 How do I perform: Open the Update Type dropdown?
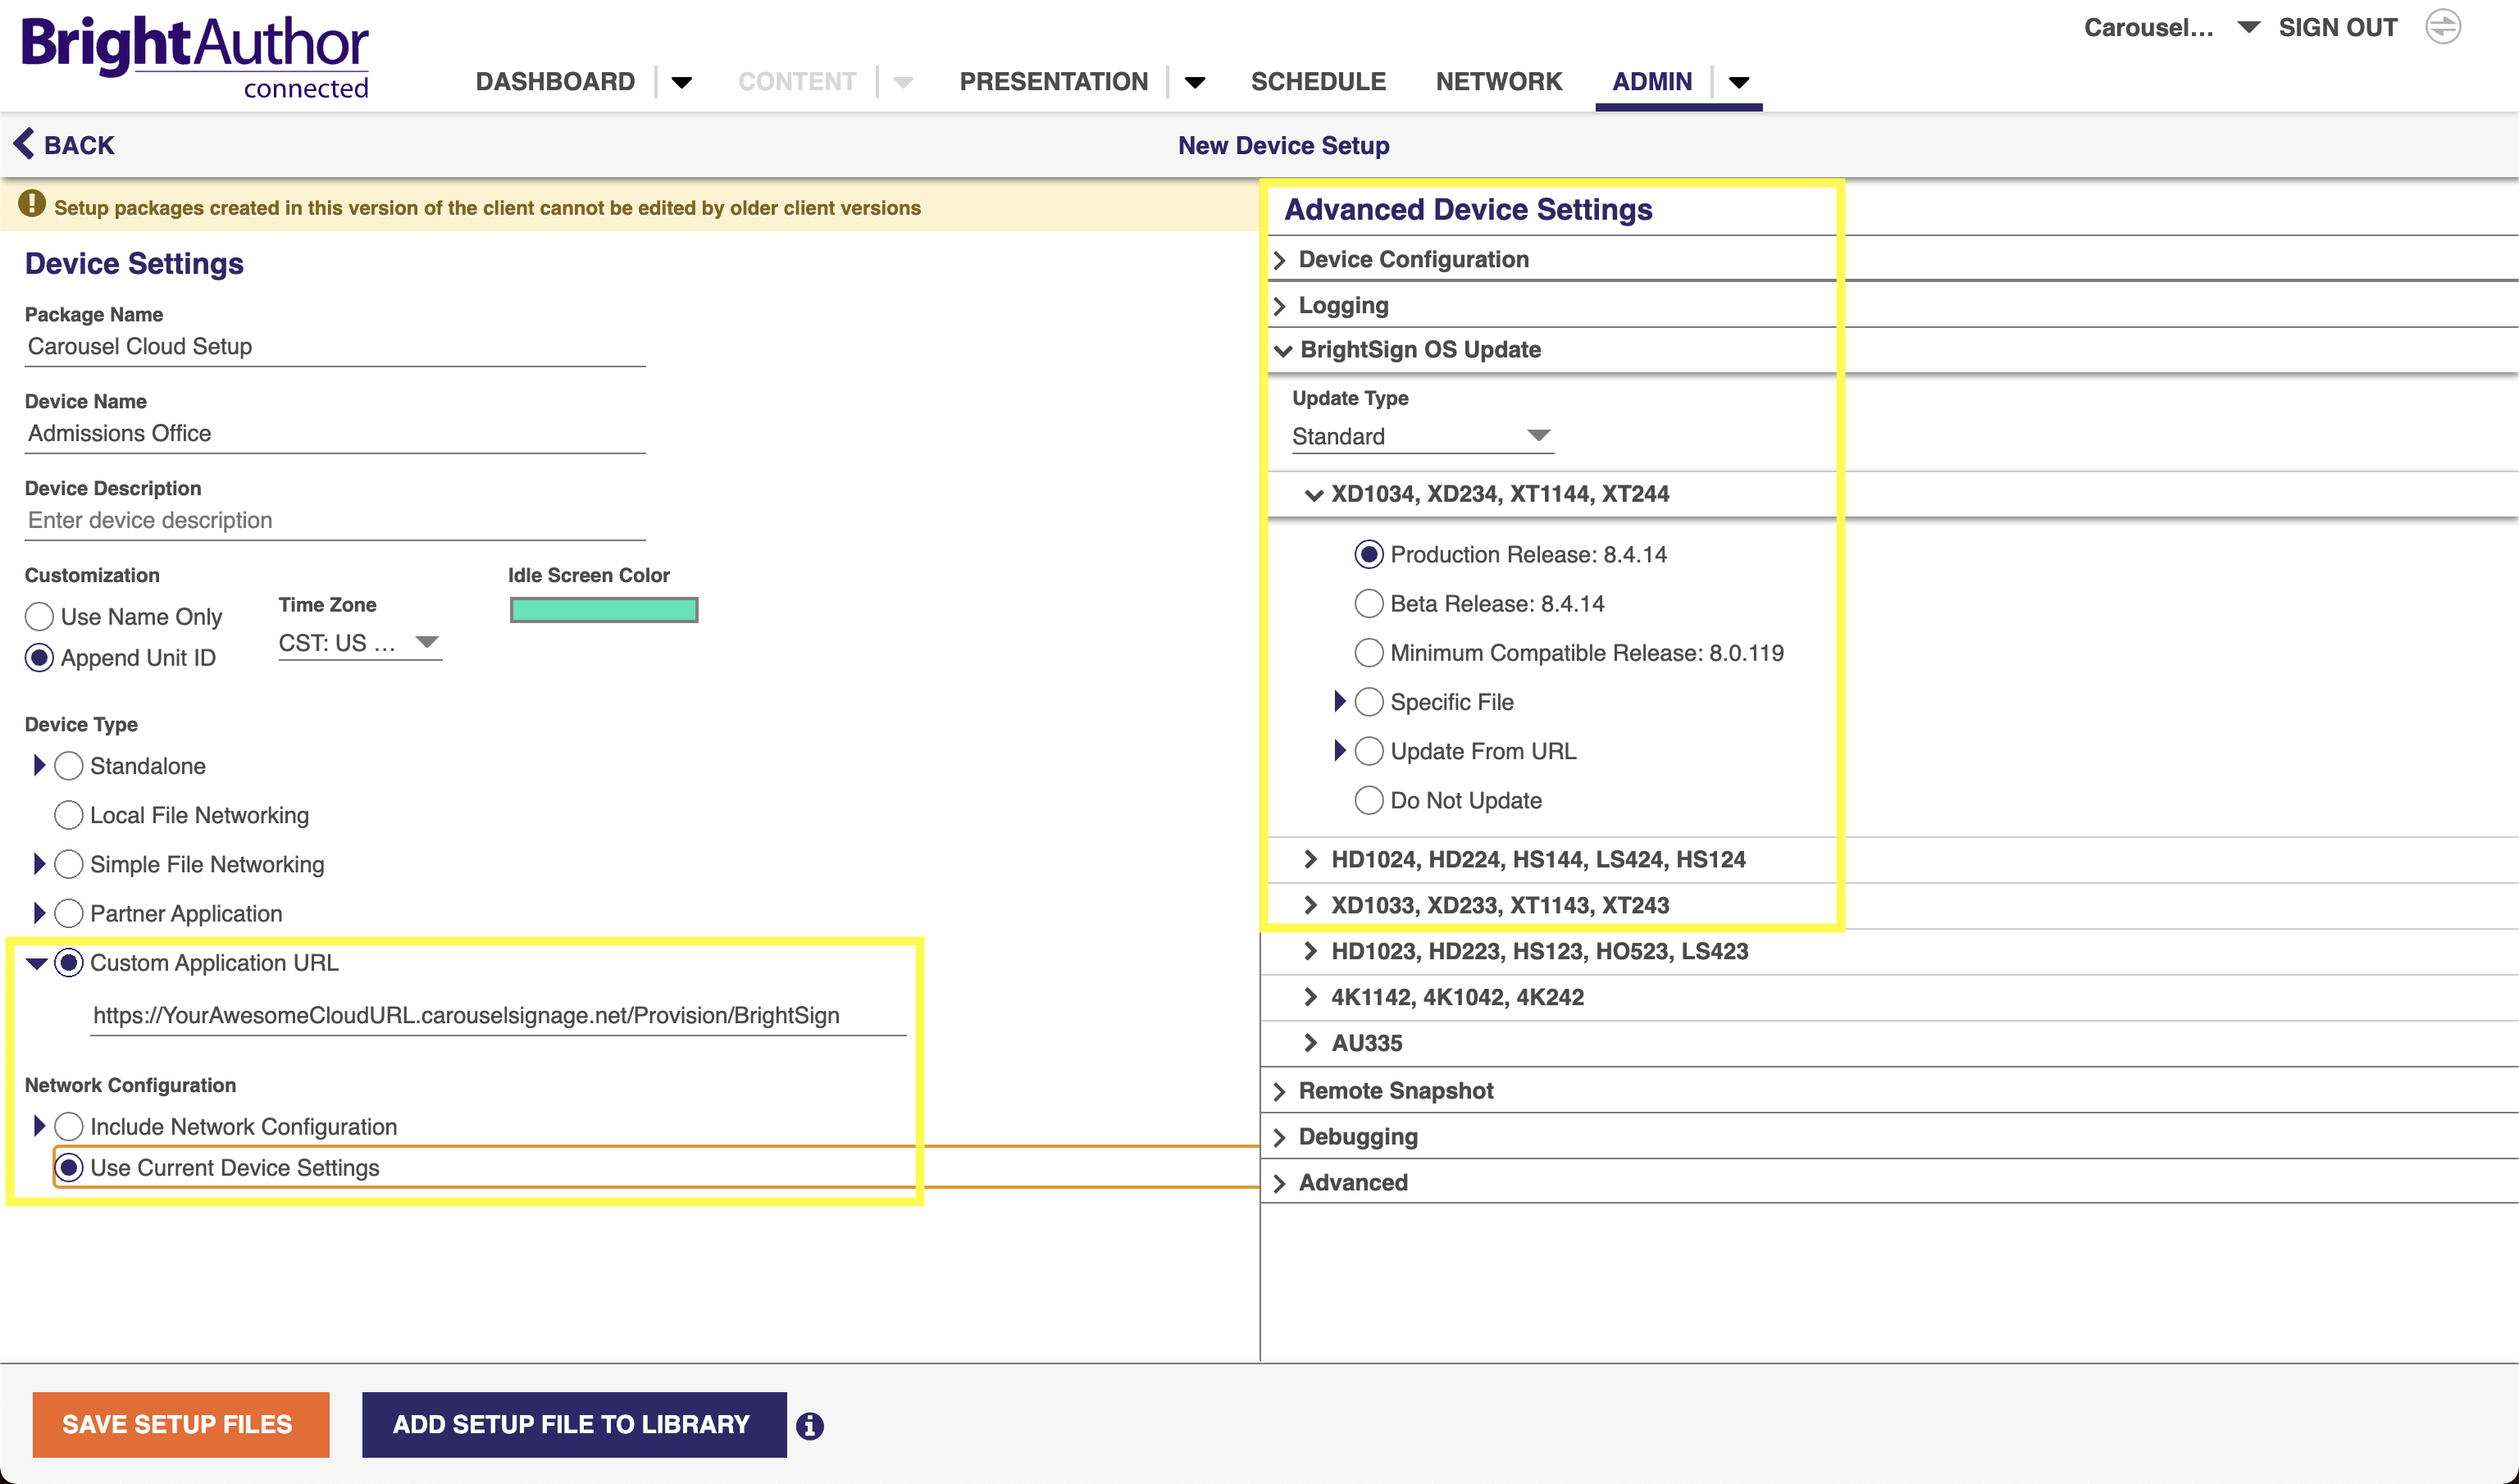[x=1538, y=435]
